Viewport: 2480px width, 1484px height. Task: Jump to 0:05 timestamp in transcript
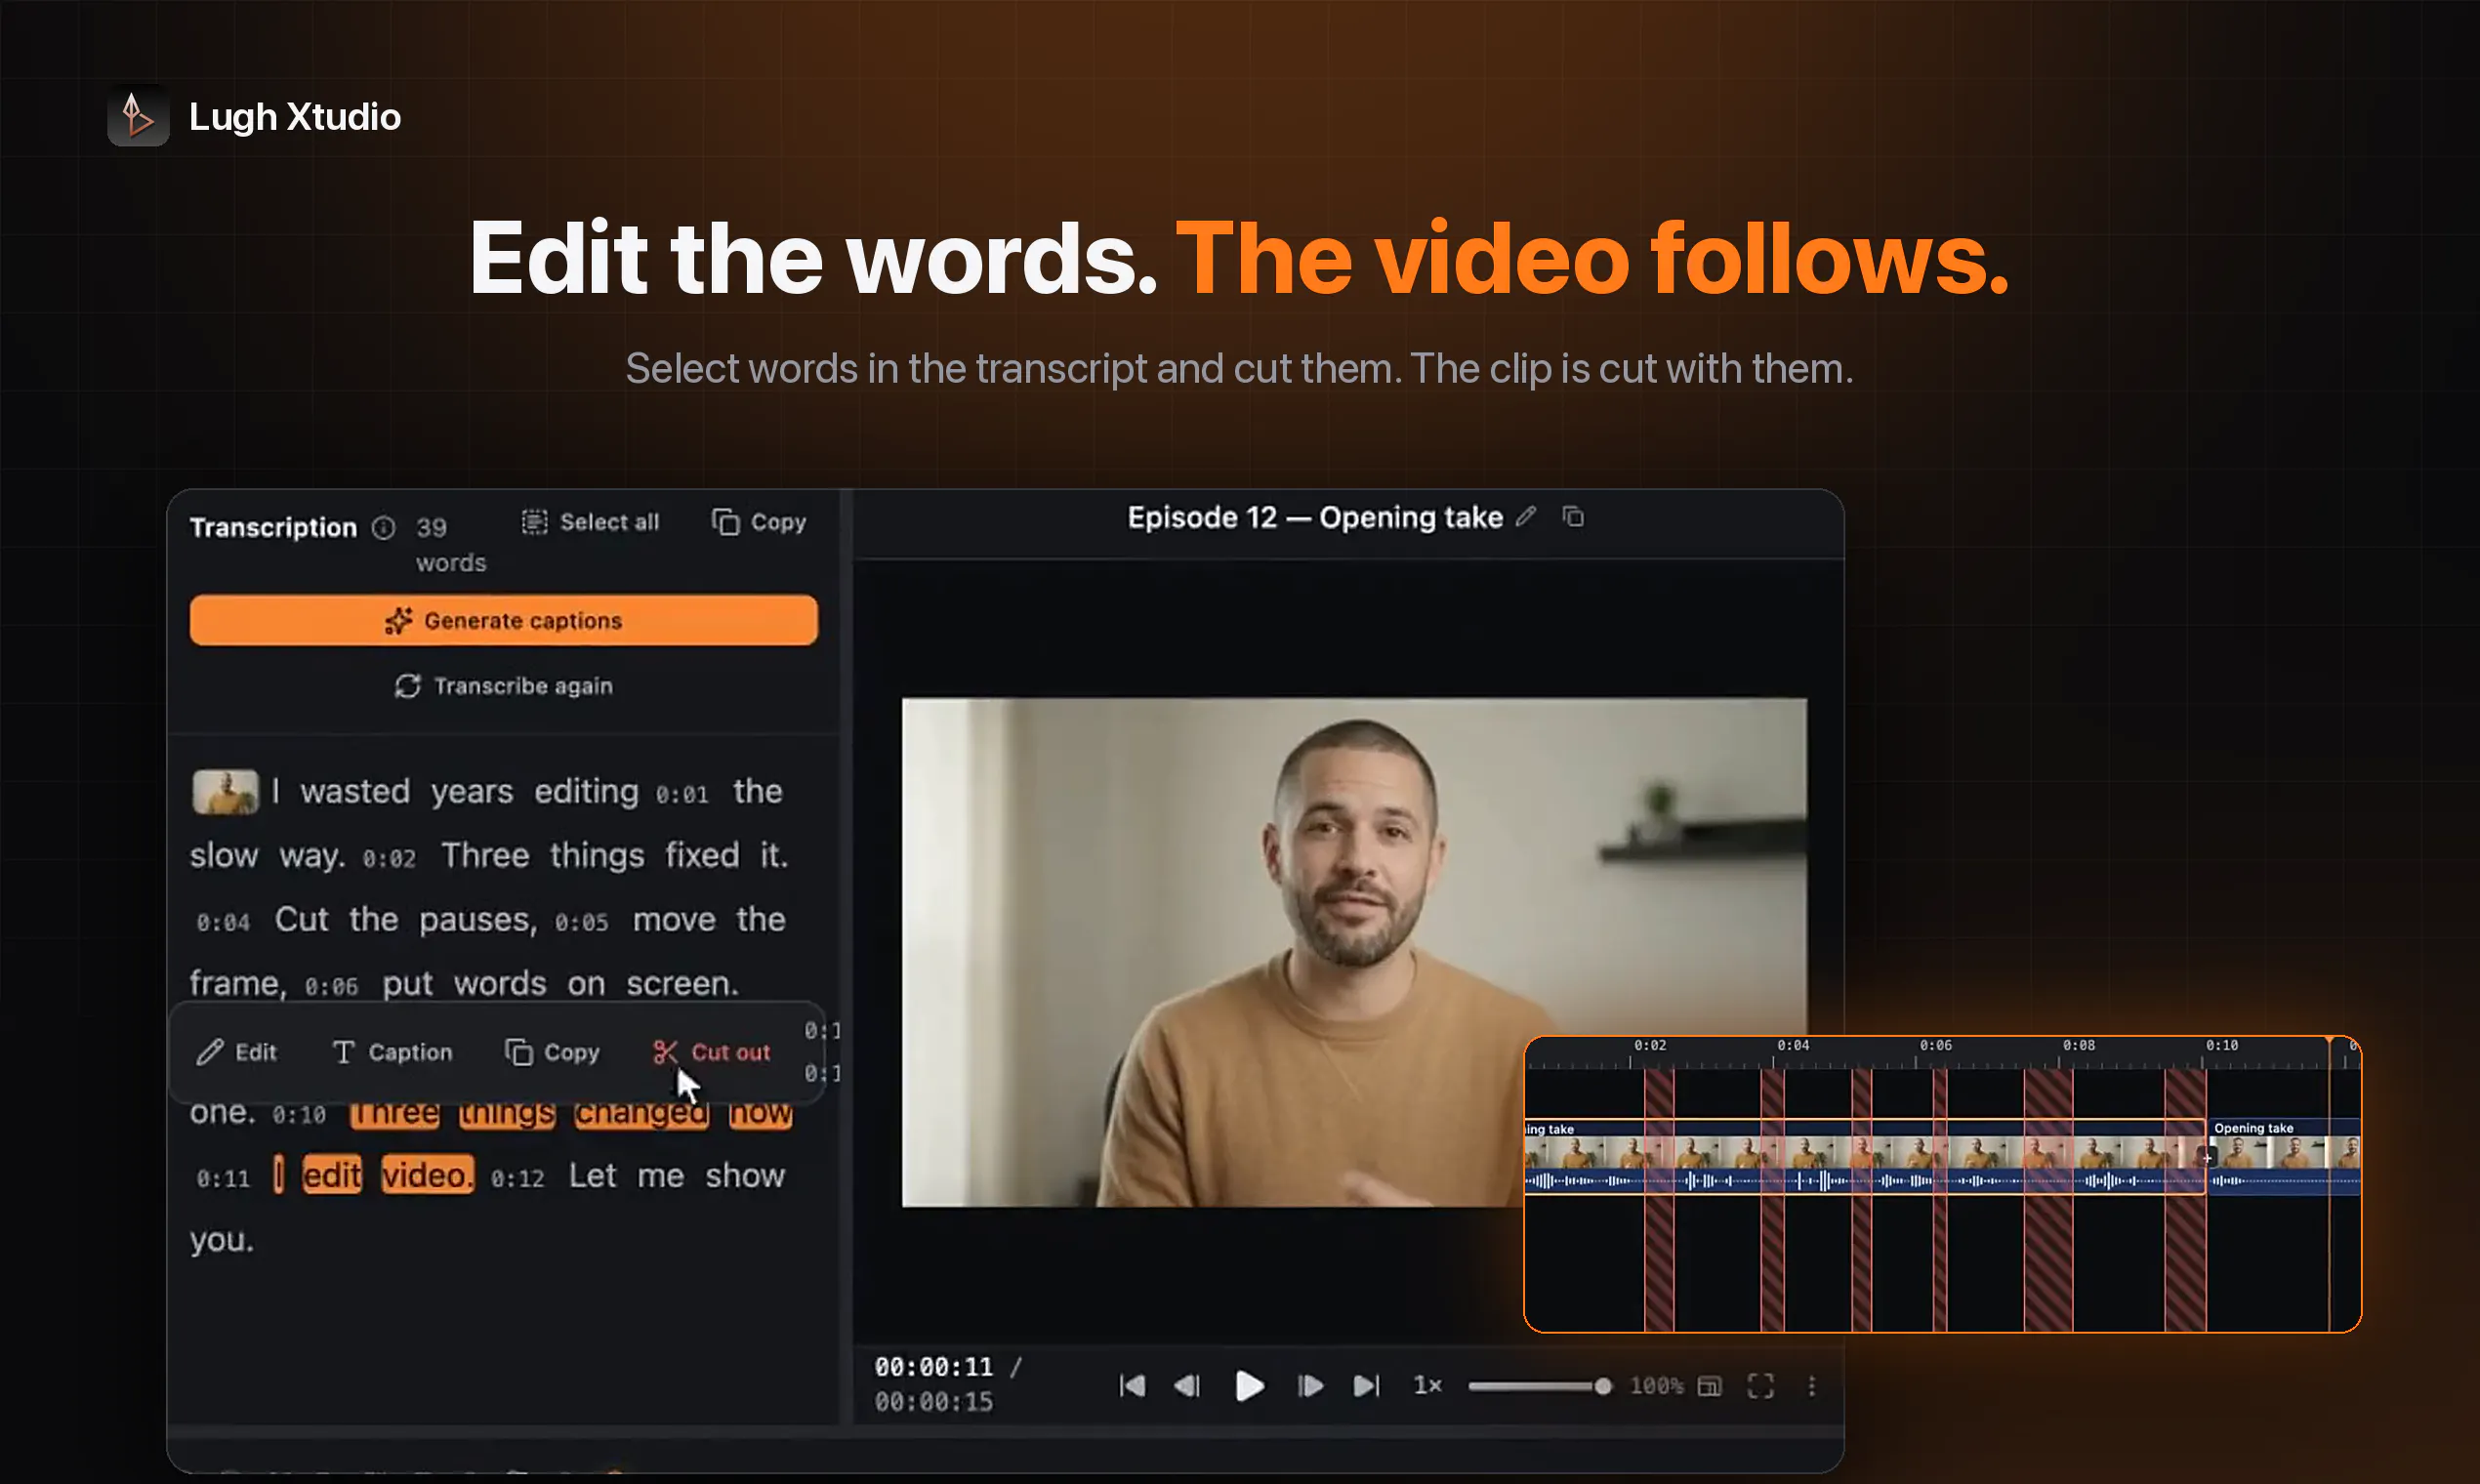click(582, 924)
